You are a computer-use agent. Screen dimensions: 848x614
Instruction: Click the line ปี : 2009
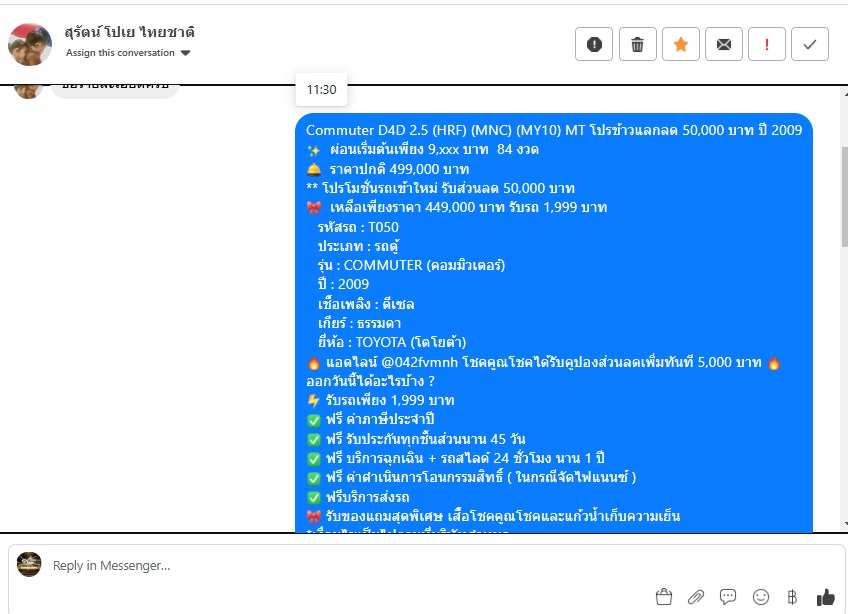(x=343, y=285)
